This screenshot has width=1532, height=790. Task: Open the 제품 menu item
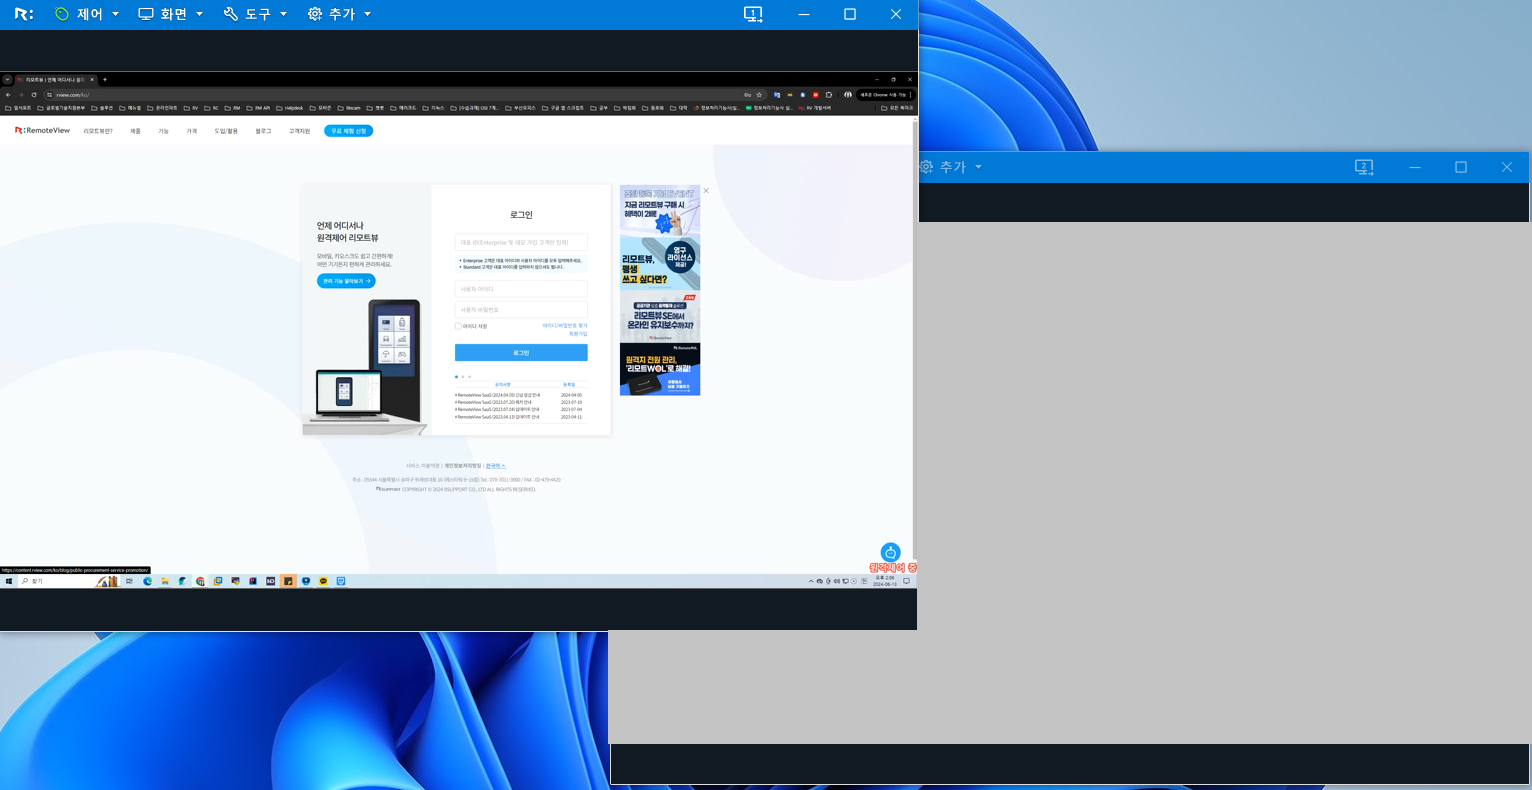point(135,131)
